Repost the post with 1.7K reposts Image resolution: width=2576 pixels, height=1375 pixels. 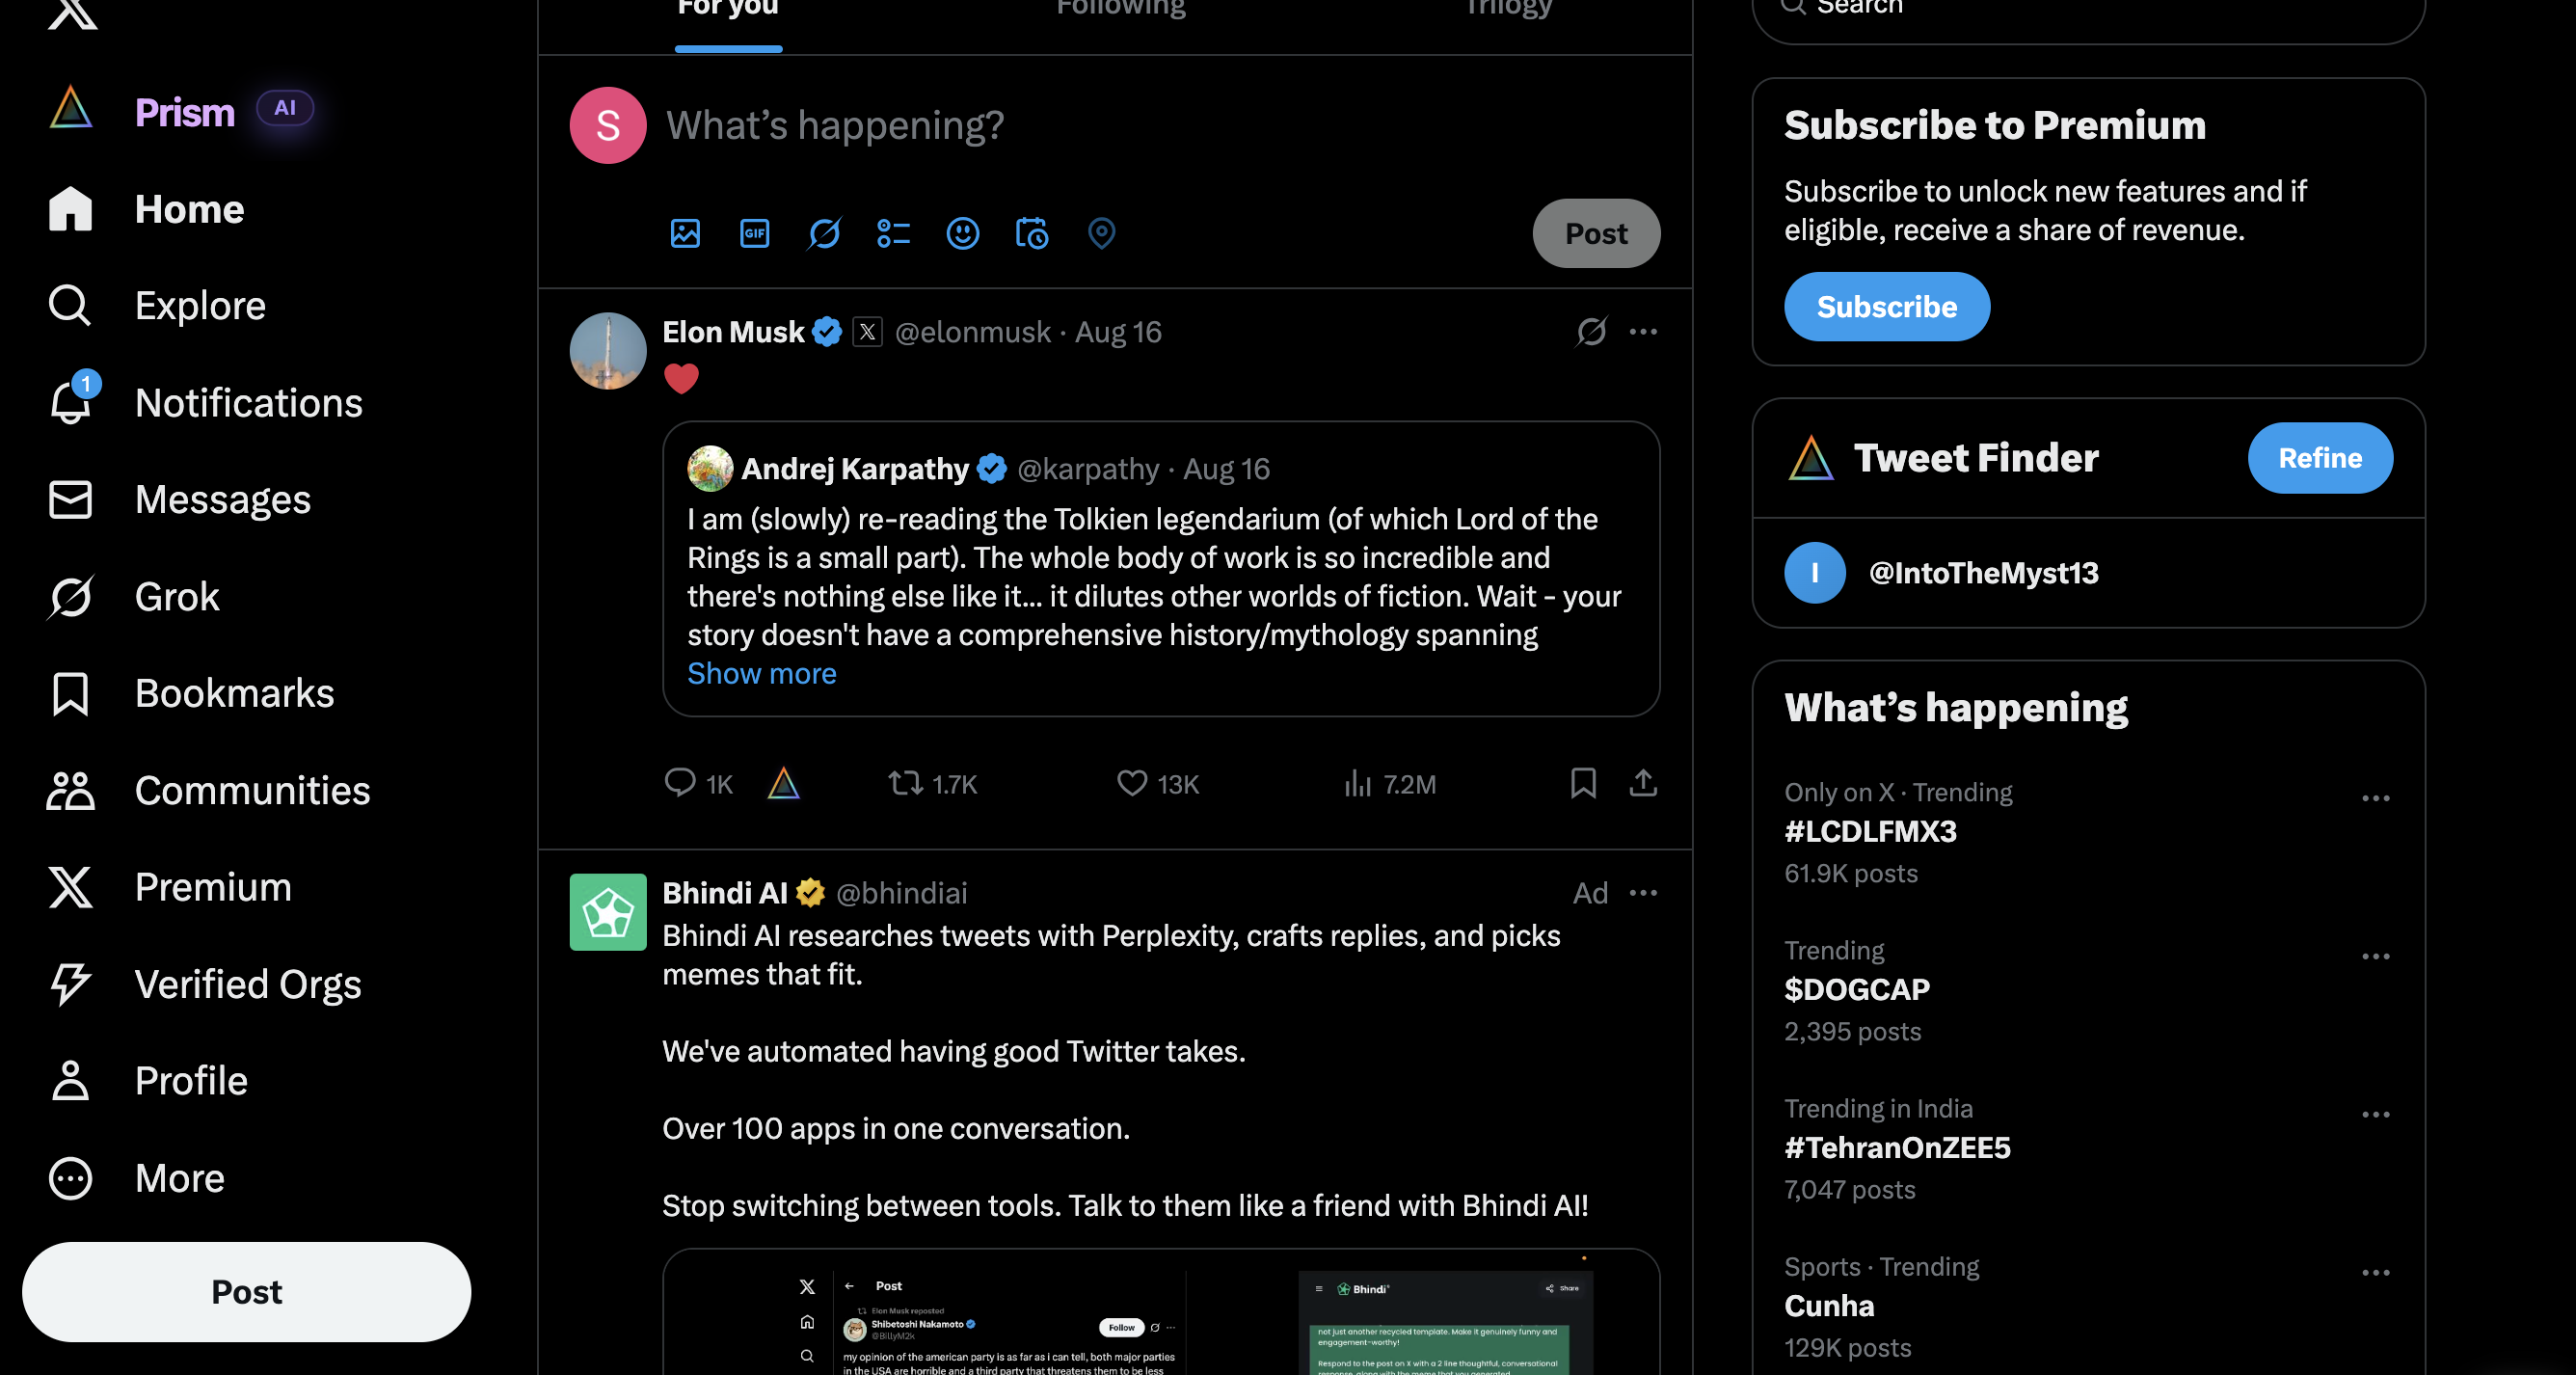(x=932, y=783)
